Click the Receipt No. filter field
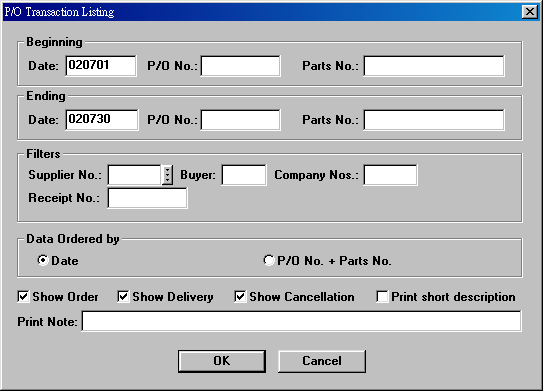This screenshot has height=391, width=543. 147,198
